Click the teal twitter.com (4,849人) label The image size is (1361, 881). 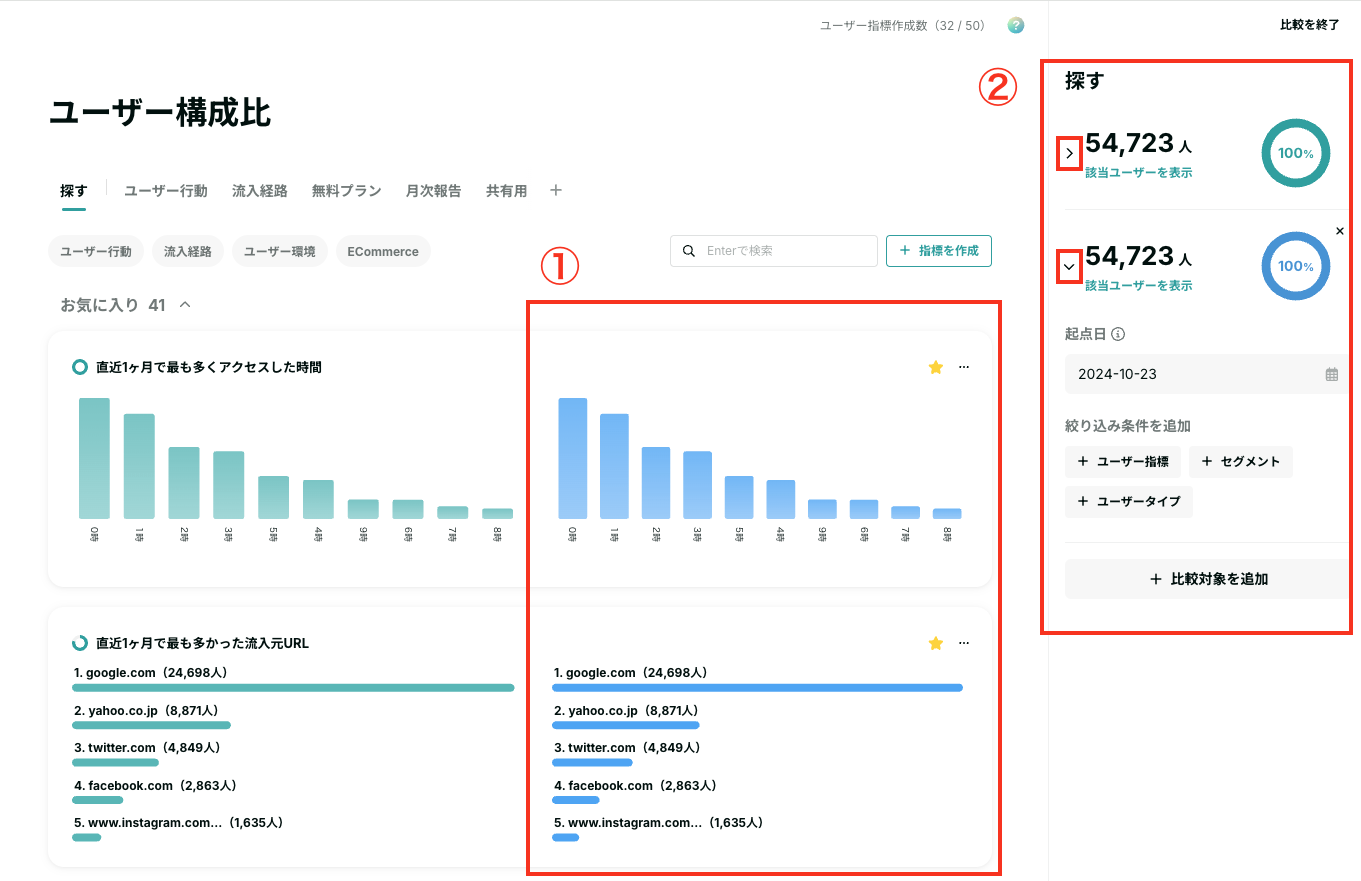click(x=146, y=748)
